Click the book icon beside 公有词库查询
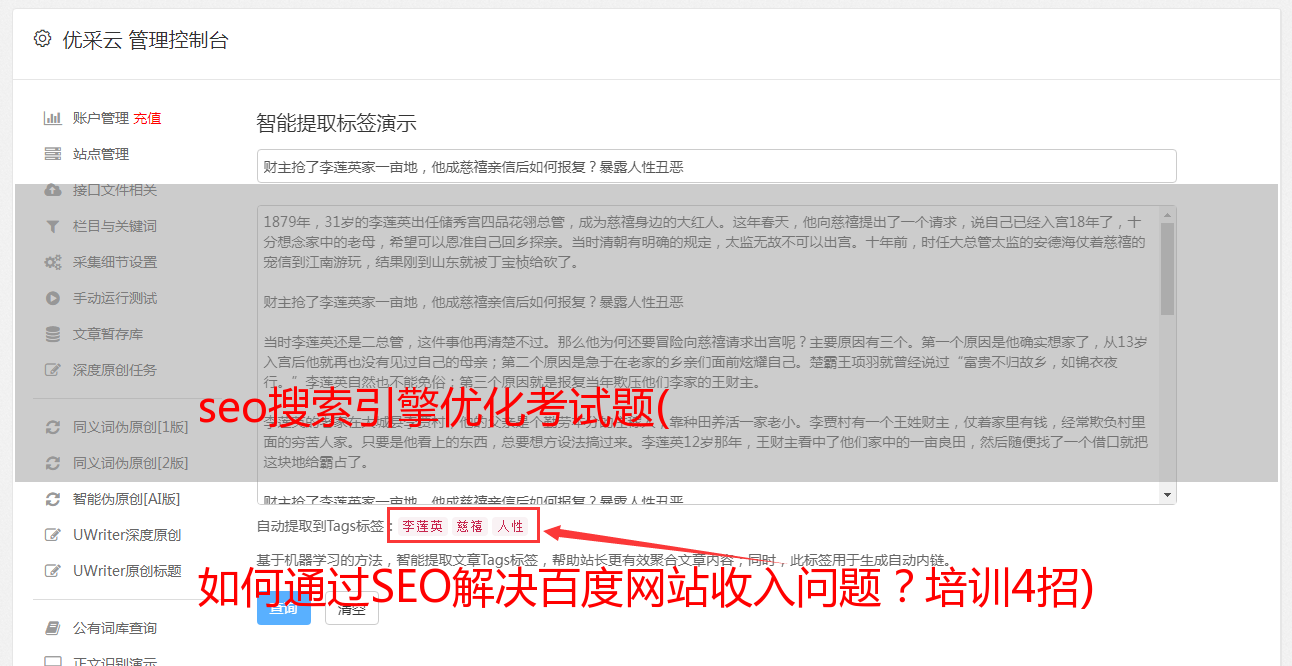 click(x=53, y=628)
